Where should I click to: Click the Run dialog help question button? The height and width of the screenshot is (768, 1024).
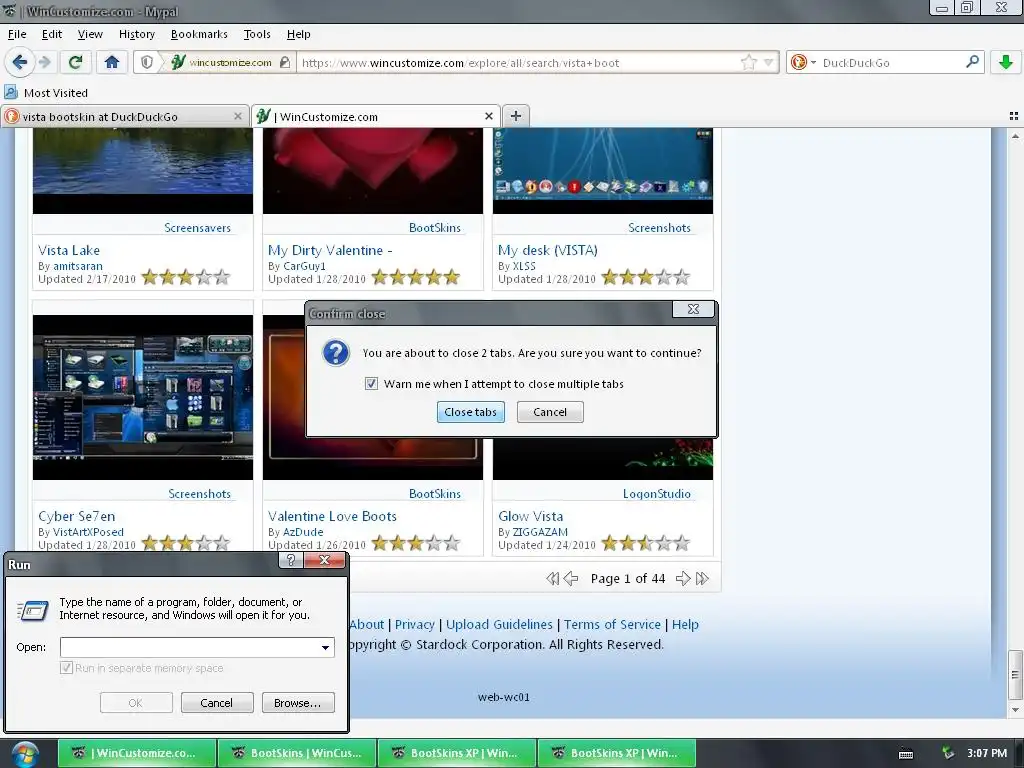(291, 560)
